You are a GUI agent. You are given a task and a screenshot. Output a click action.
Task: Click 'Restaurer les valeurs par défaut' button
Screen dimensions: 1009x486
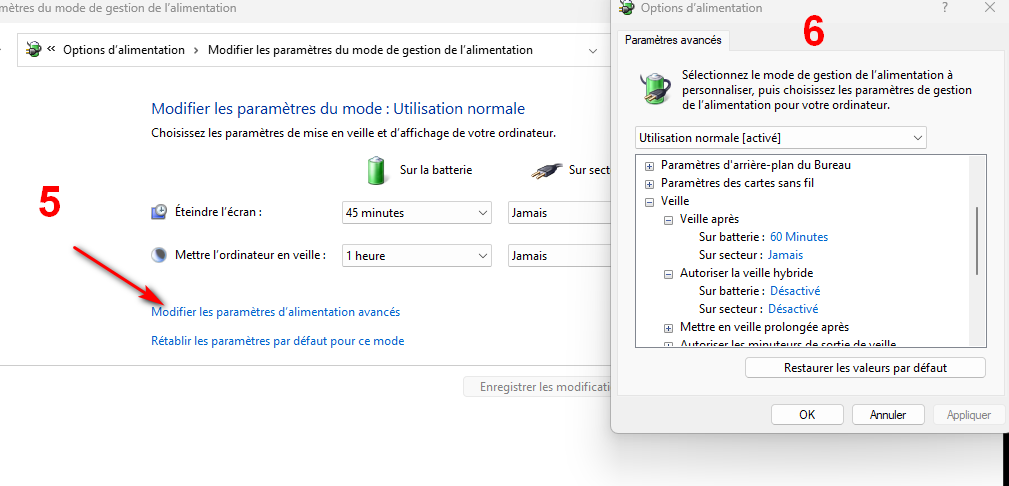click(865, 368)
